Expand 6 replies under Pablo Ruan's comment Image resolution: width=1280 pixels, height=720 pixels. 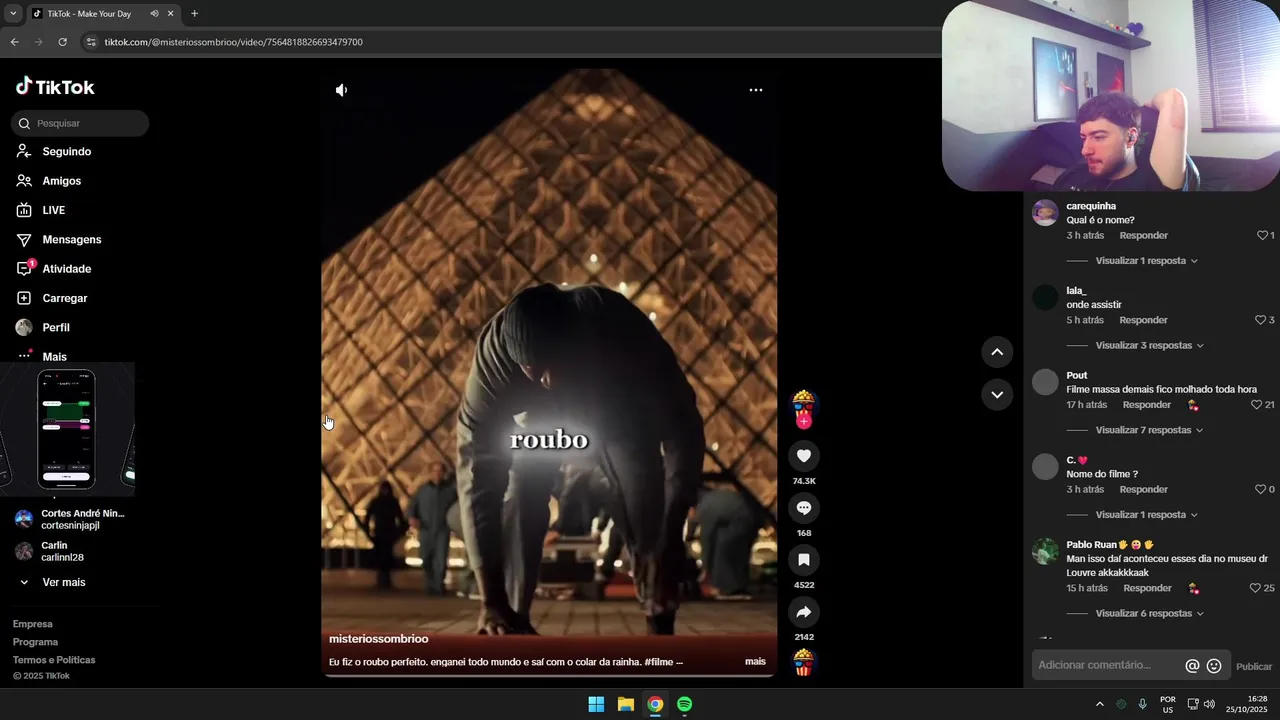click(1149, 614)
